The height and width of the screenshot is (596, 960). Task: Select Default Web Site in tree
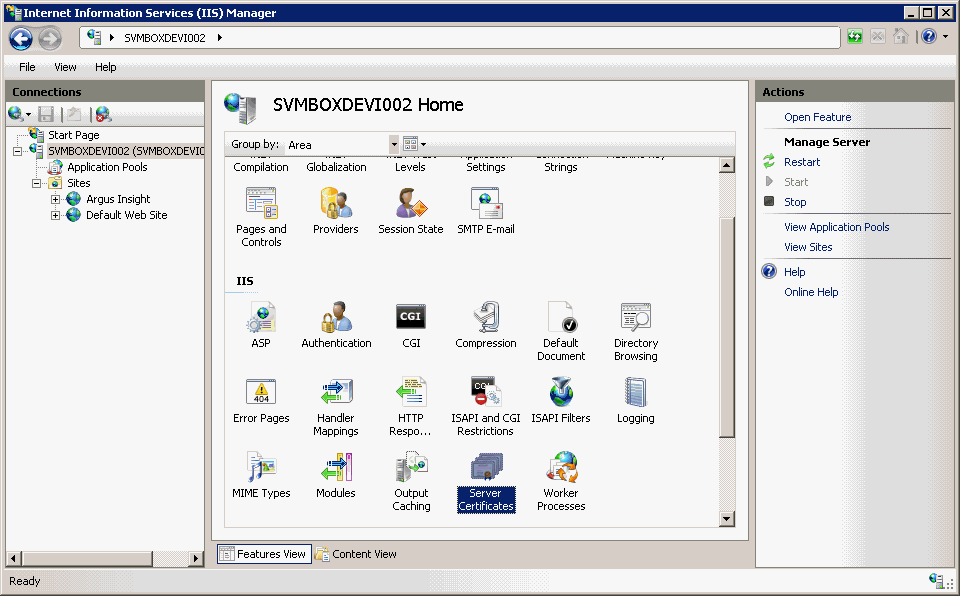(x=126, y=215)
